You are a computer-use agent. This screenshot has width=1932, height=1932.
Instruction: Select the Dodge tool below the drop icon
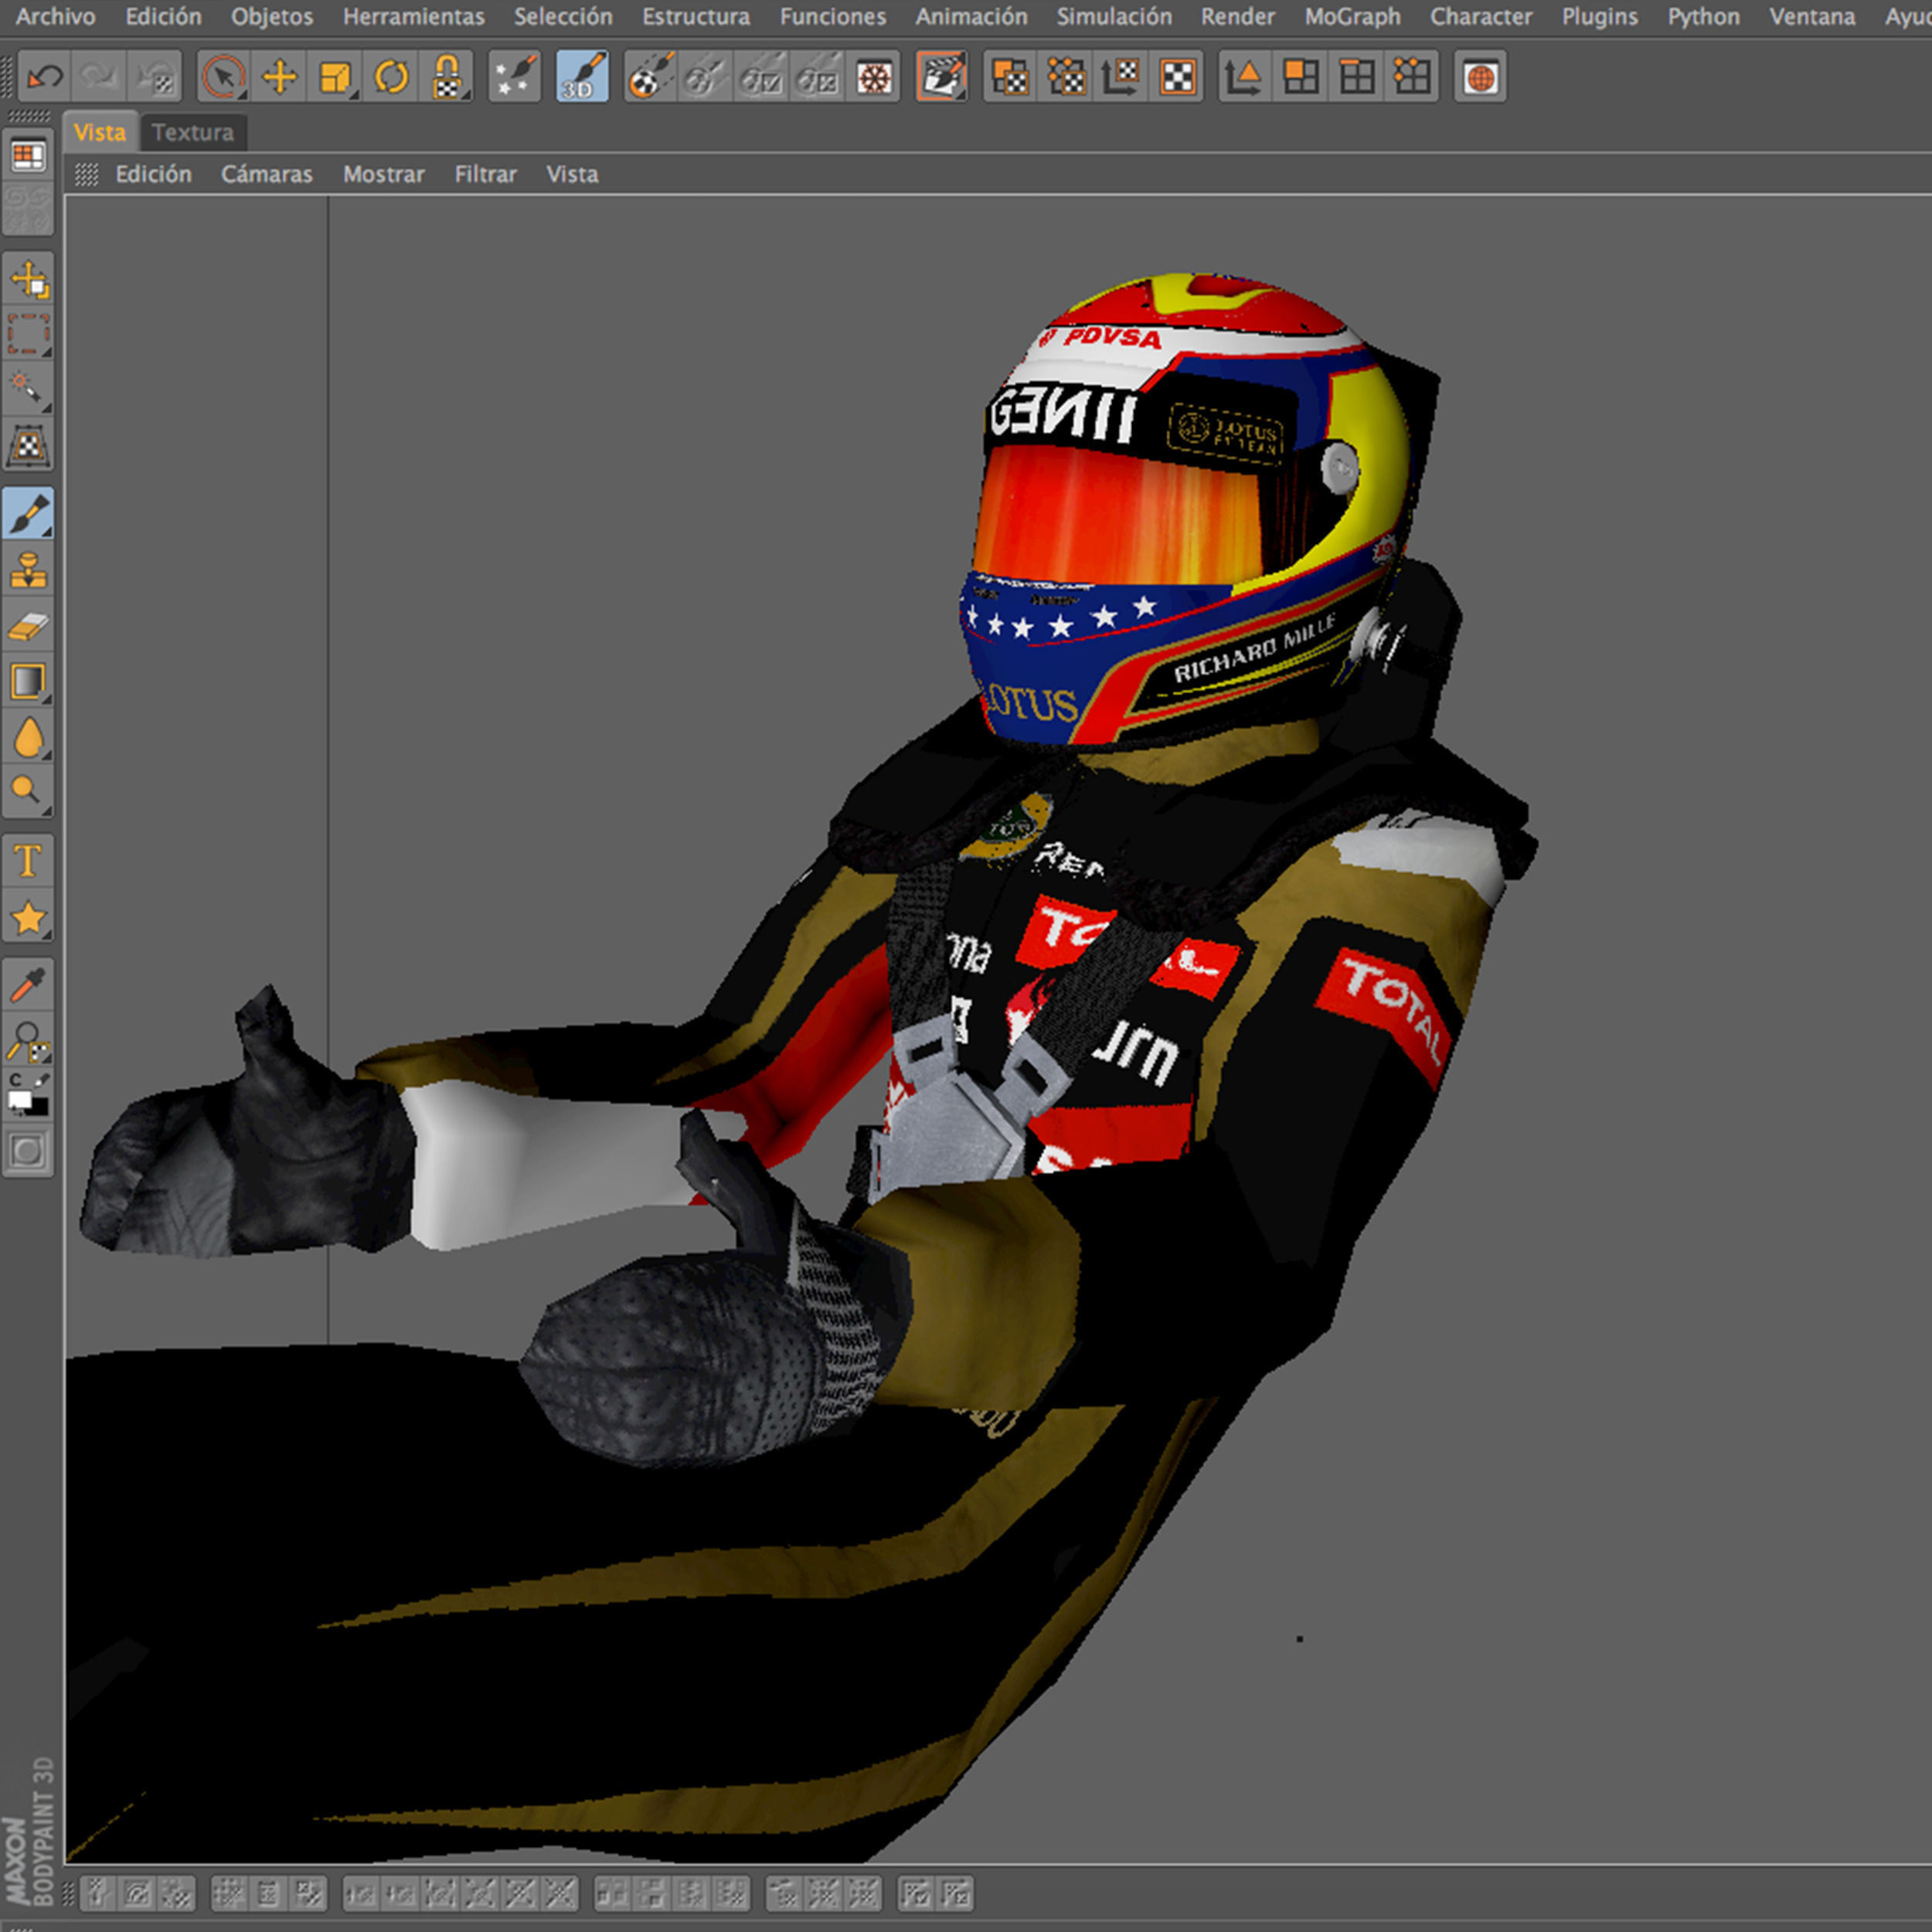point(28,793)
